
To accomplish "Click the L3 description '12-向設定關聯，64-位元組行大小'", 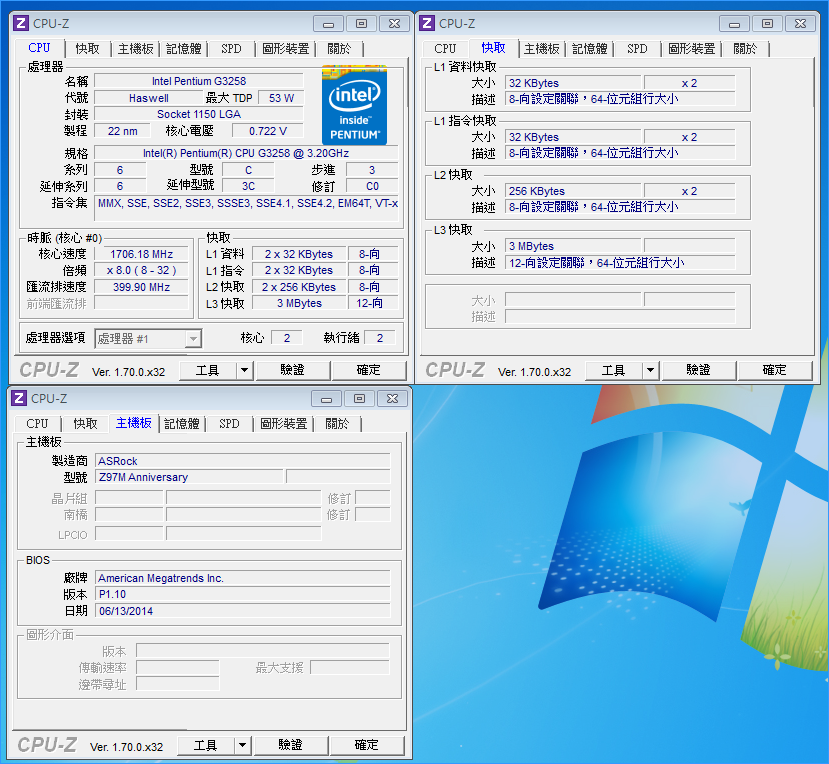I will tap(620, 262).
